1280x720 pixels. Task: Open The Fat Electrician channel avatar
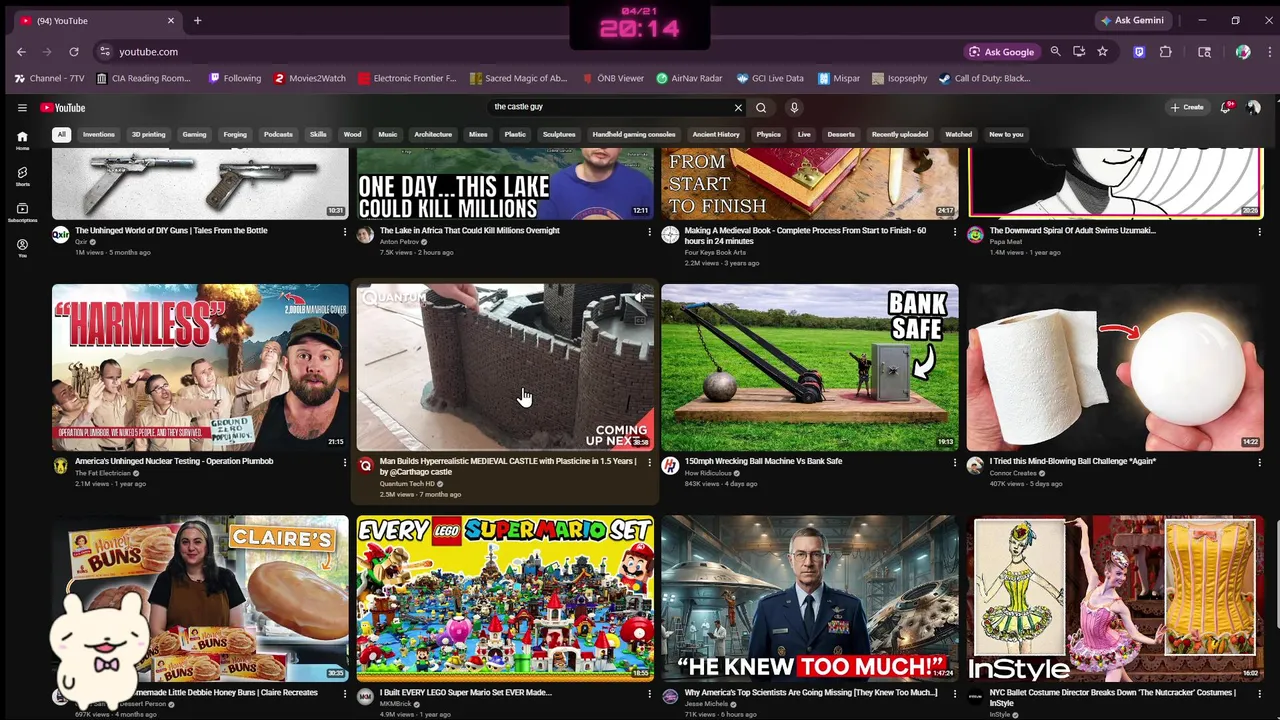click(x=60, y=466)
